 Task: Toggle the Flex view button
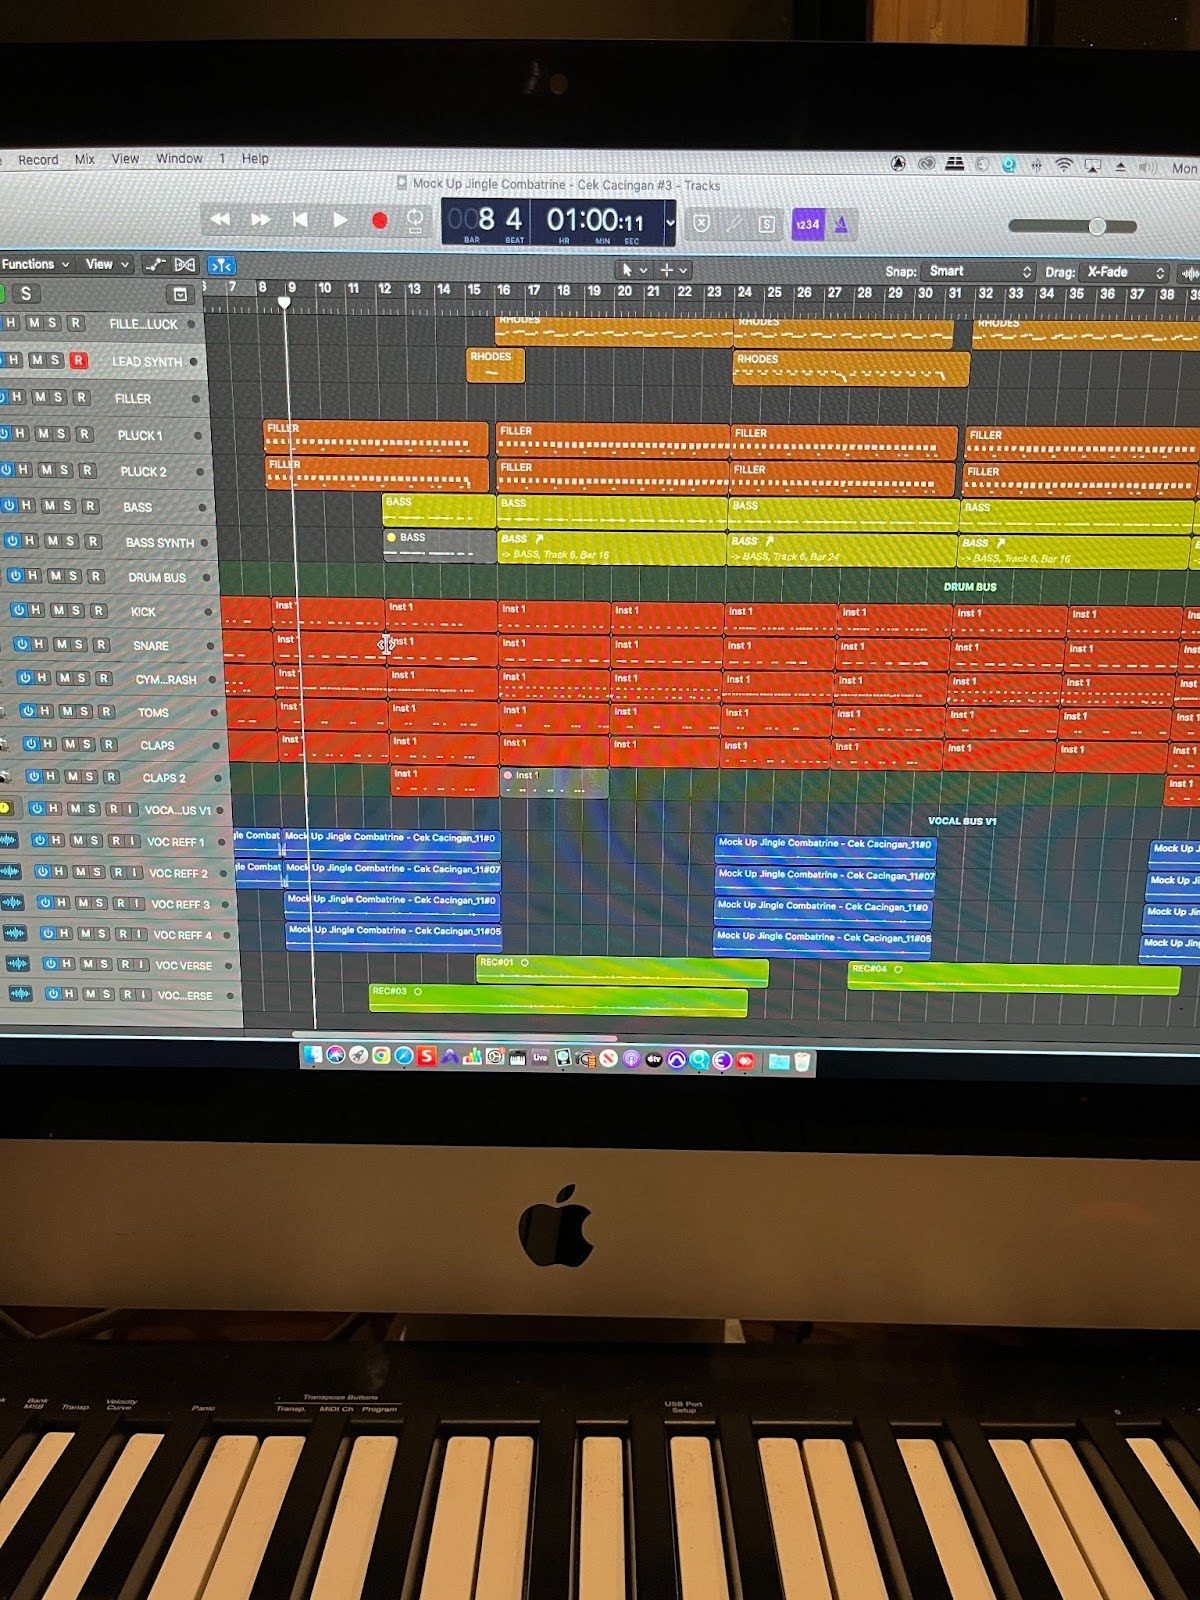point(185,264)
